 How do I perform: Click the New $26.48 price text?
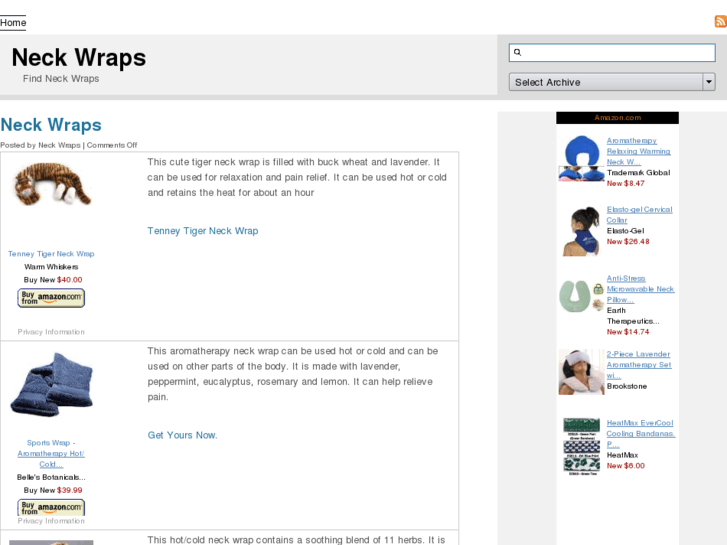click(x=628, y=242)
